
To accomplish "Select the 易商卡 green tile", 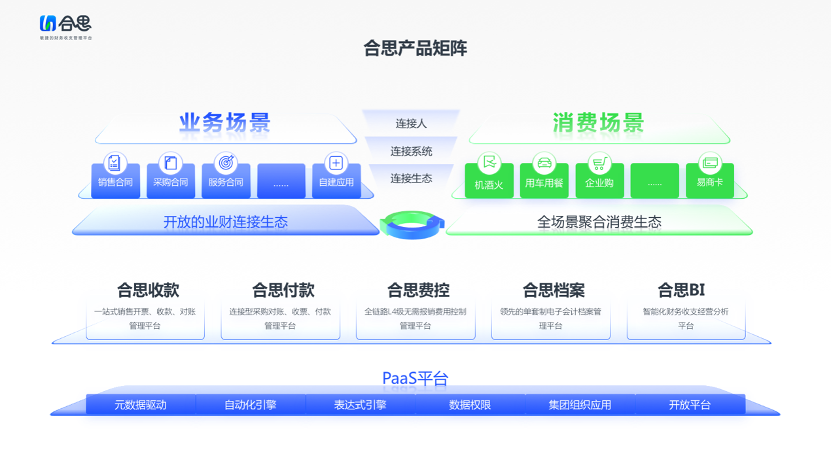I will click(710, 181).
